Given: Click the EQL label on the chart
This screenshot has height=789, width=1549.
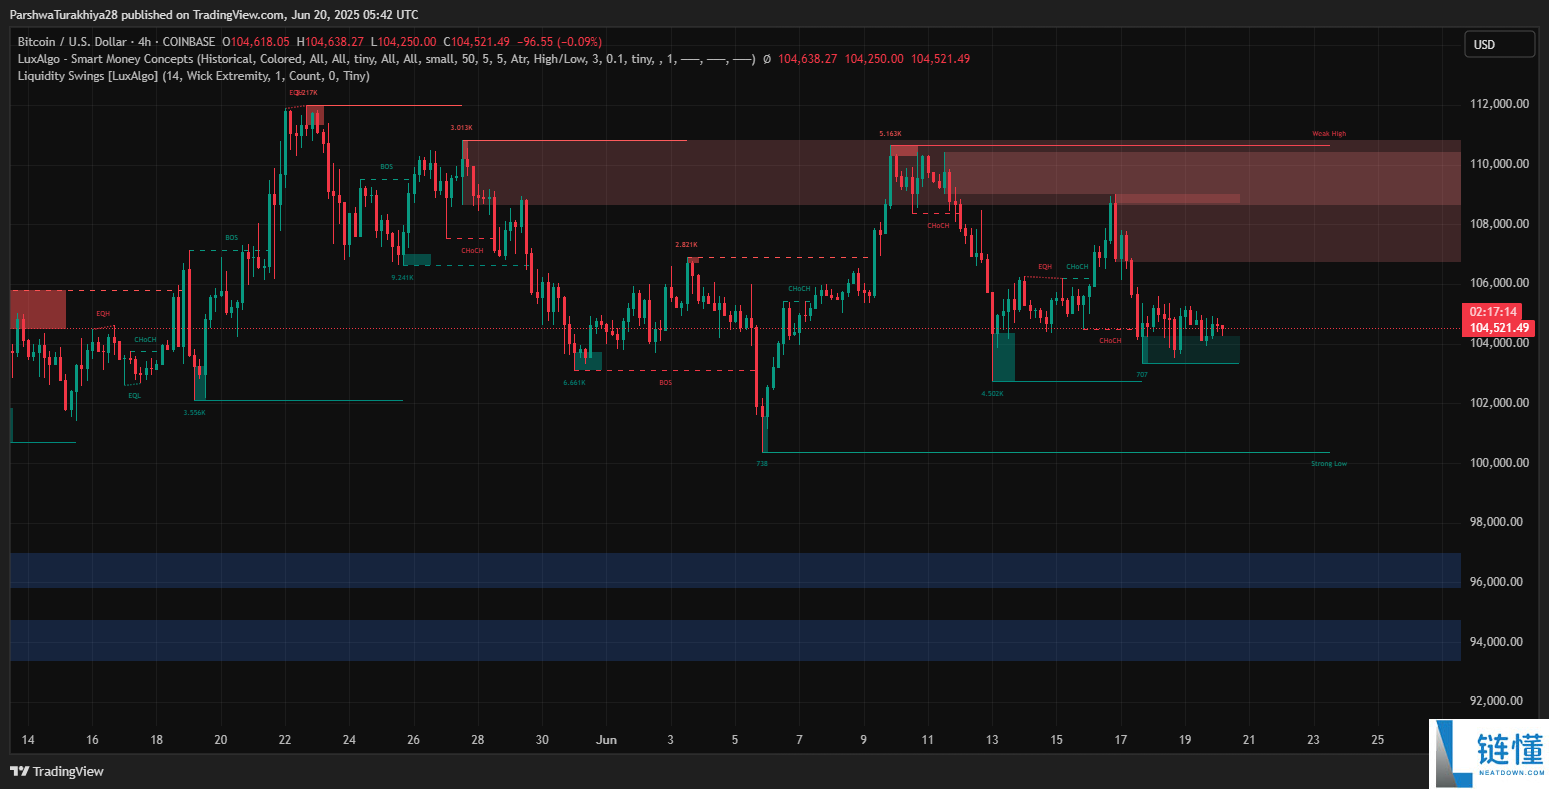Looking at the screenshot, I should click(x=134, y=395).
